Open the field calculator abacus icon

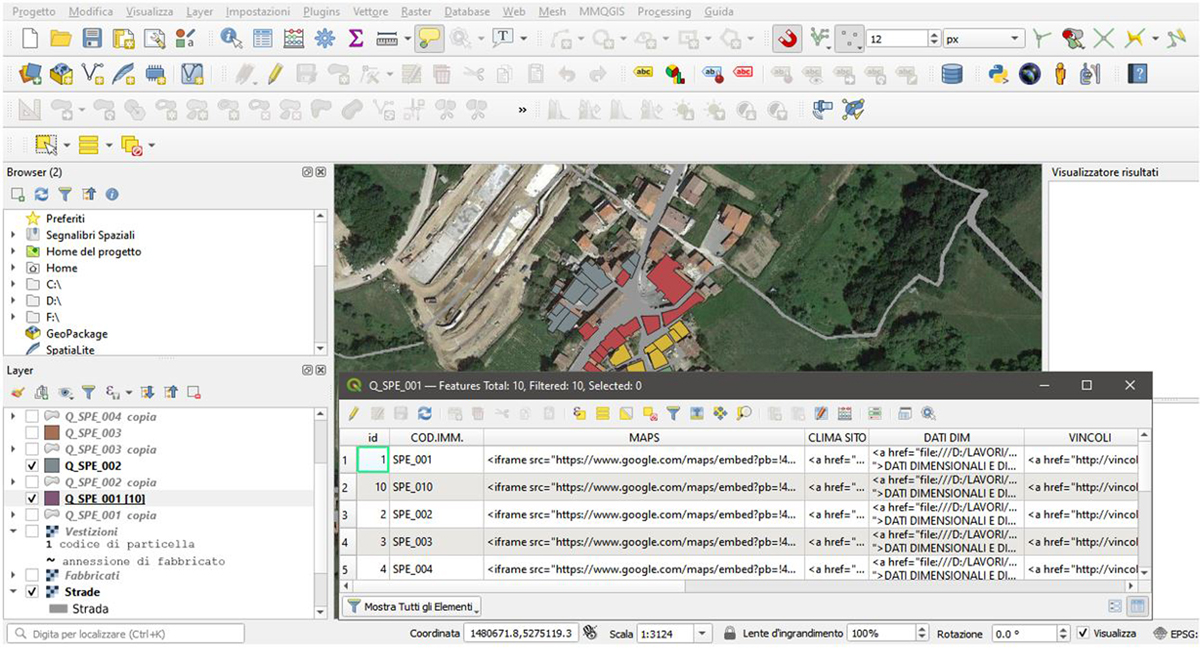(294, 39)
